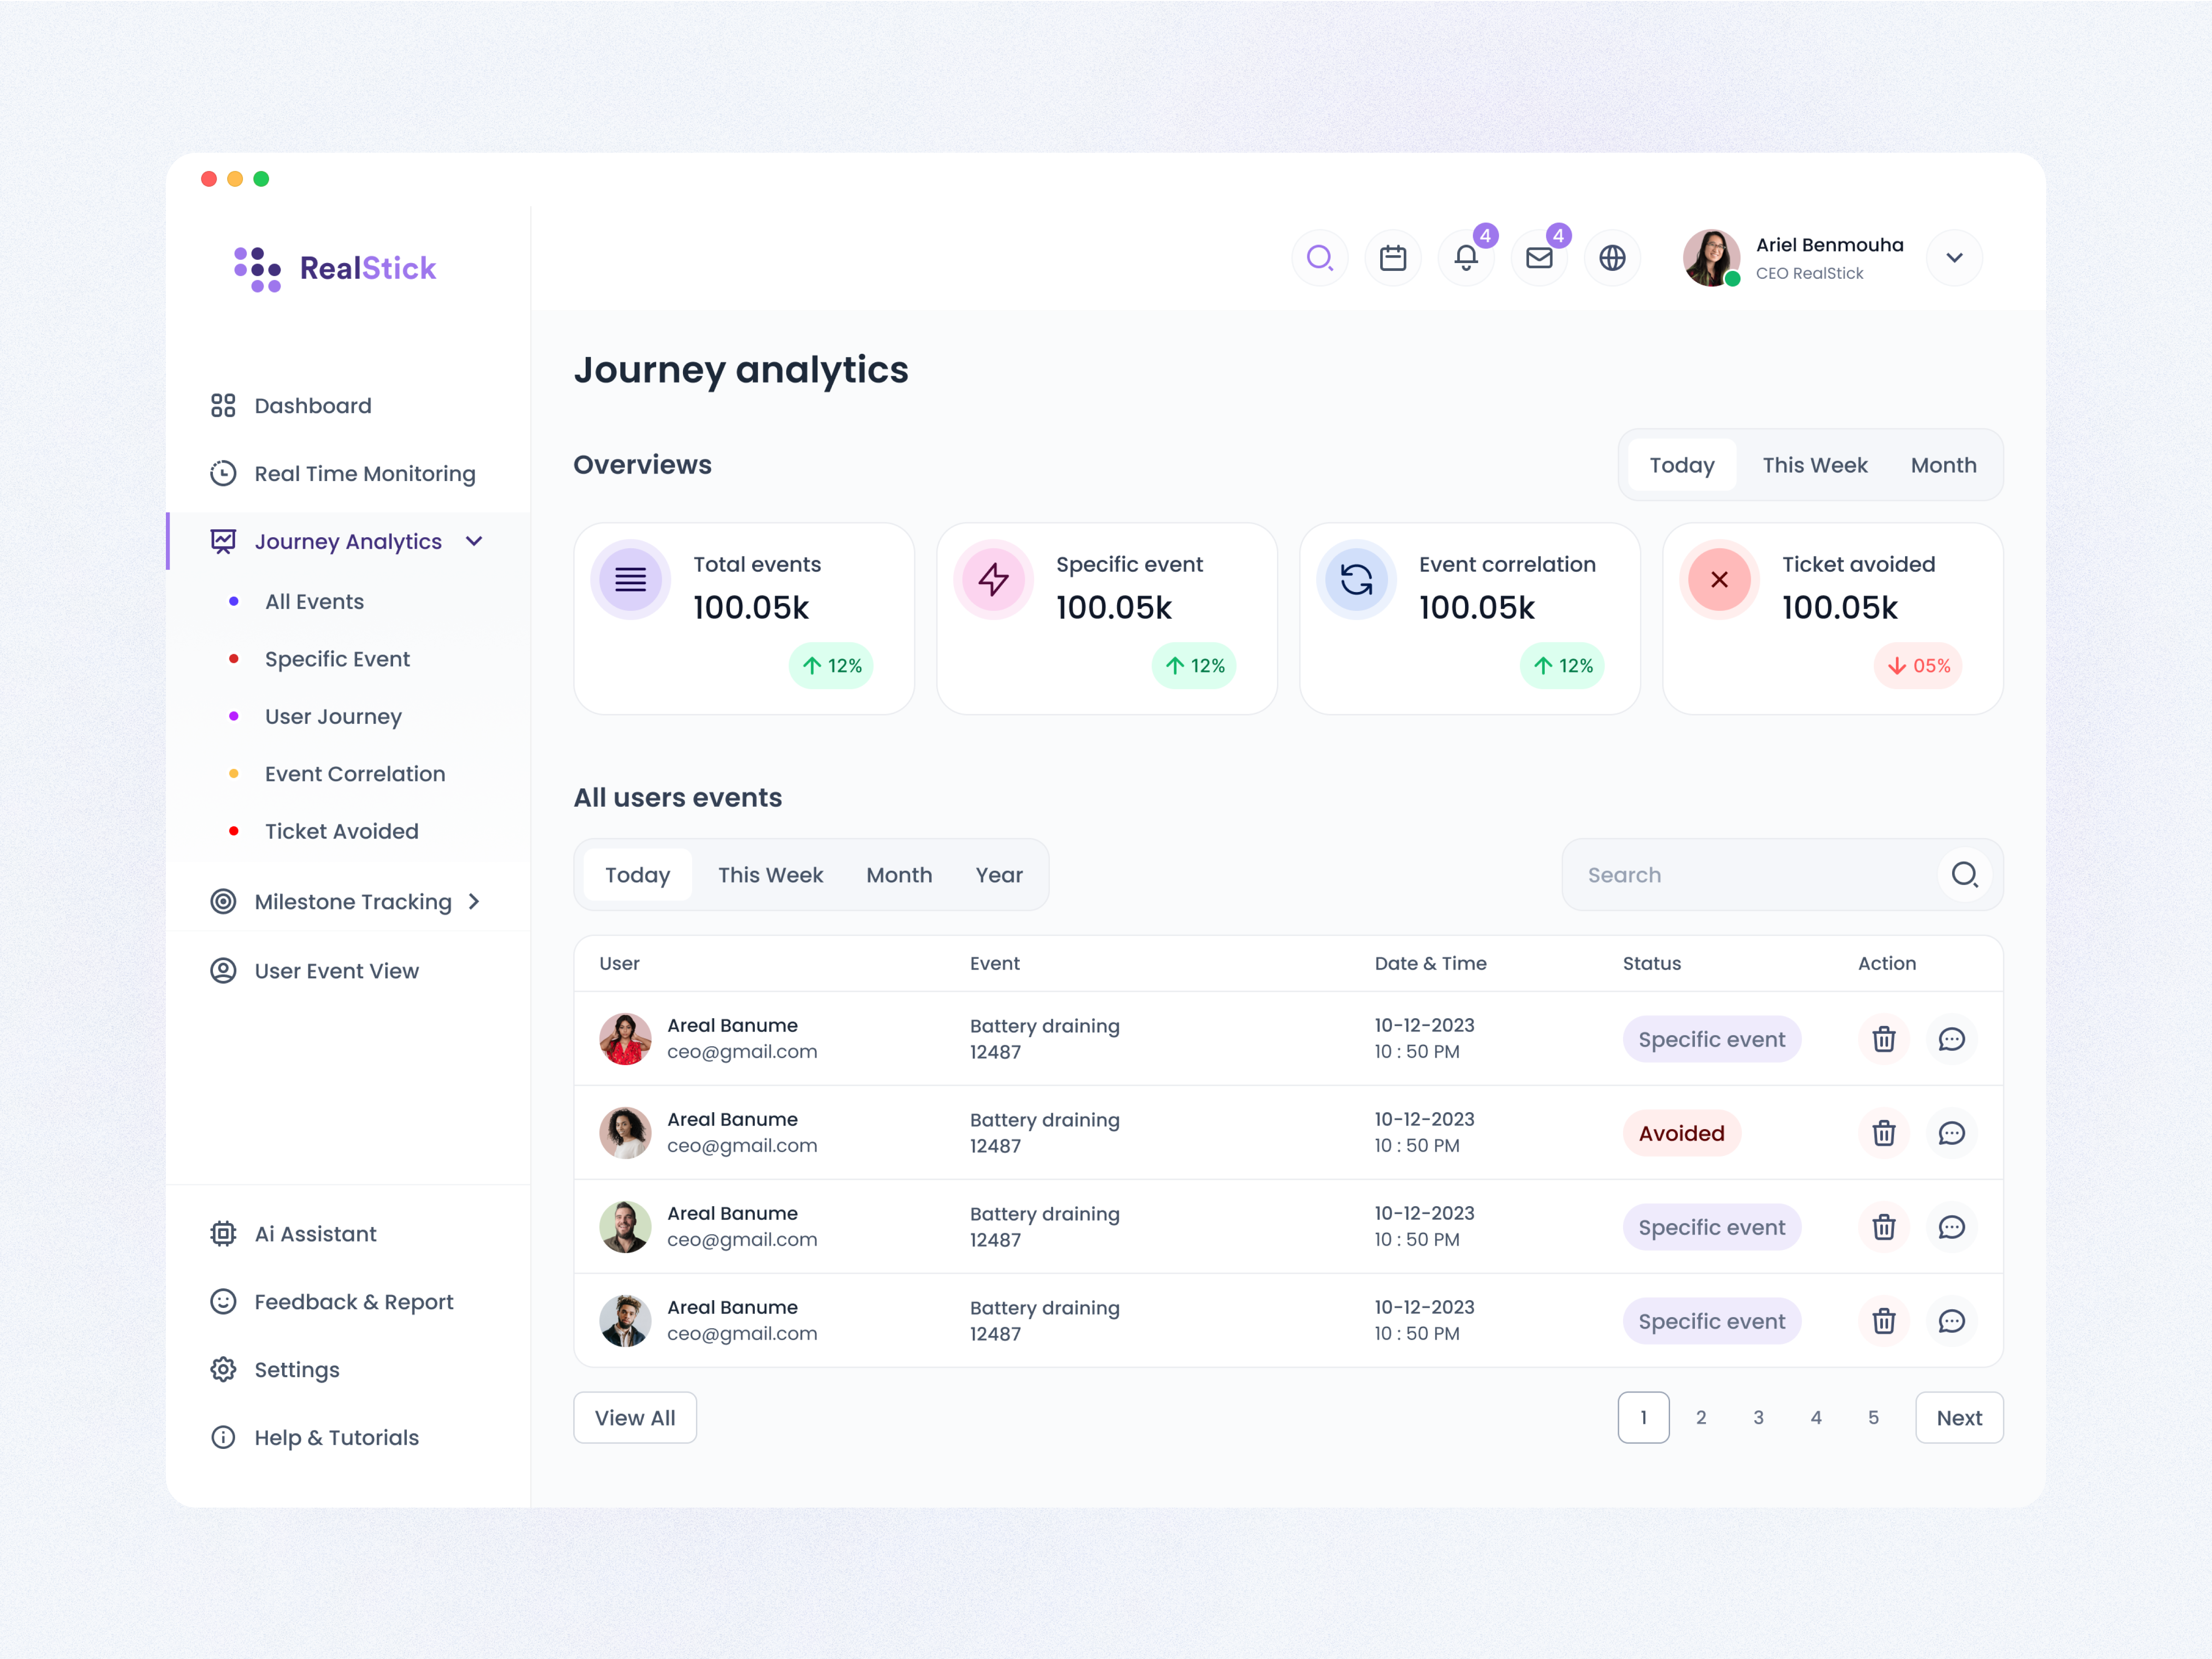Image resolution: width=2212 pixels, height=1659 pixels.
Task: Click the globe language icon
Action: point(1612,258)
